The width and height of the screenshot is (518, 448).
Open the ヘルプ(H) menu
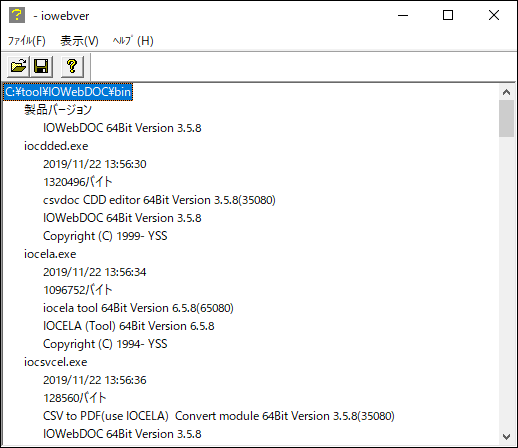(133, 41)
